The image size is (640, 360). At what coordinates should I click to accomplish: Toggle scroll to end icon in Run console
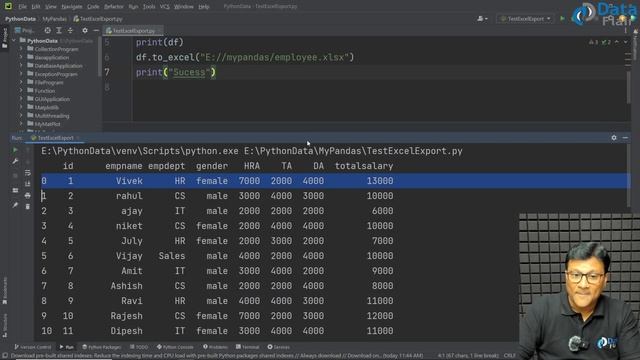click(x=27, y=184)
